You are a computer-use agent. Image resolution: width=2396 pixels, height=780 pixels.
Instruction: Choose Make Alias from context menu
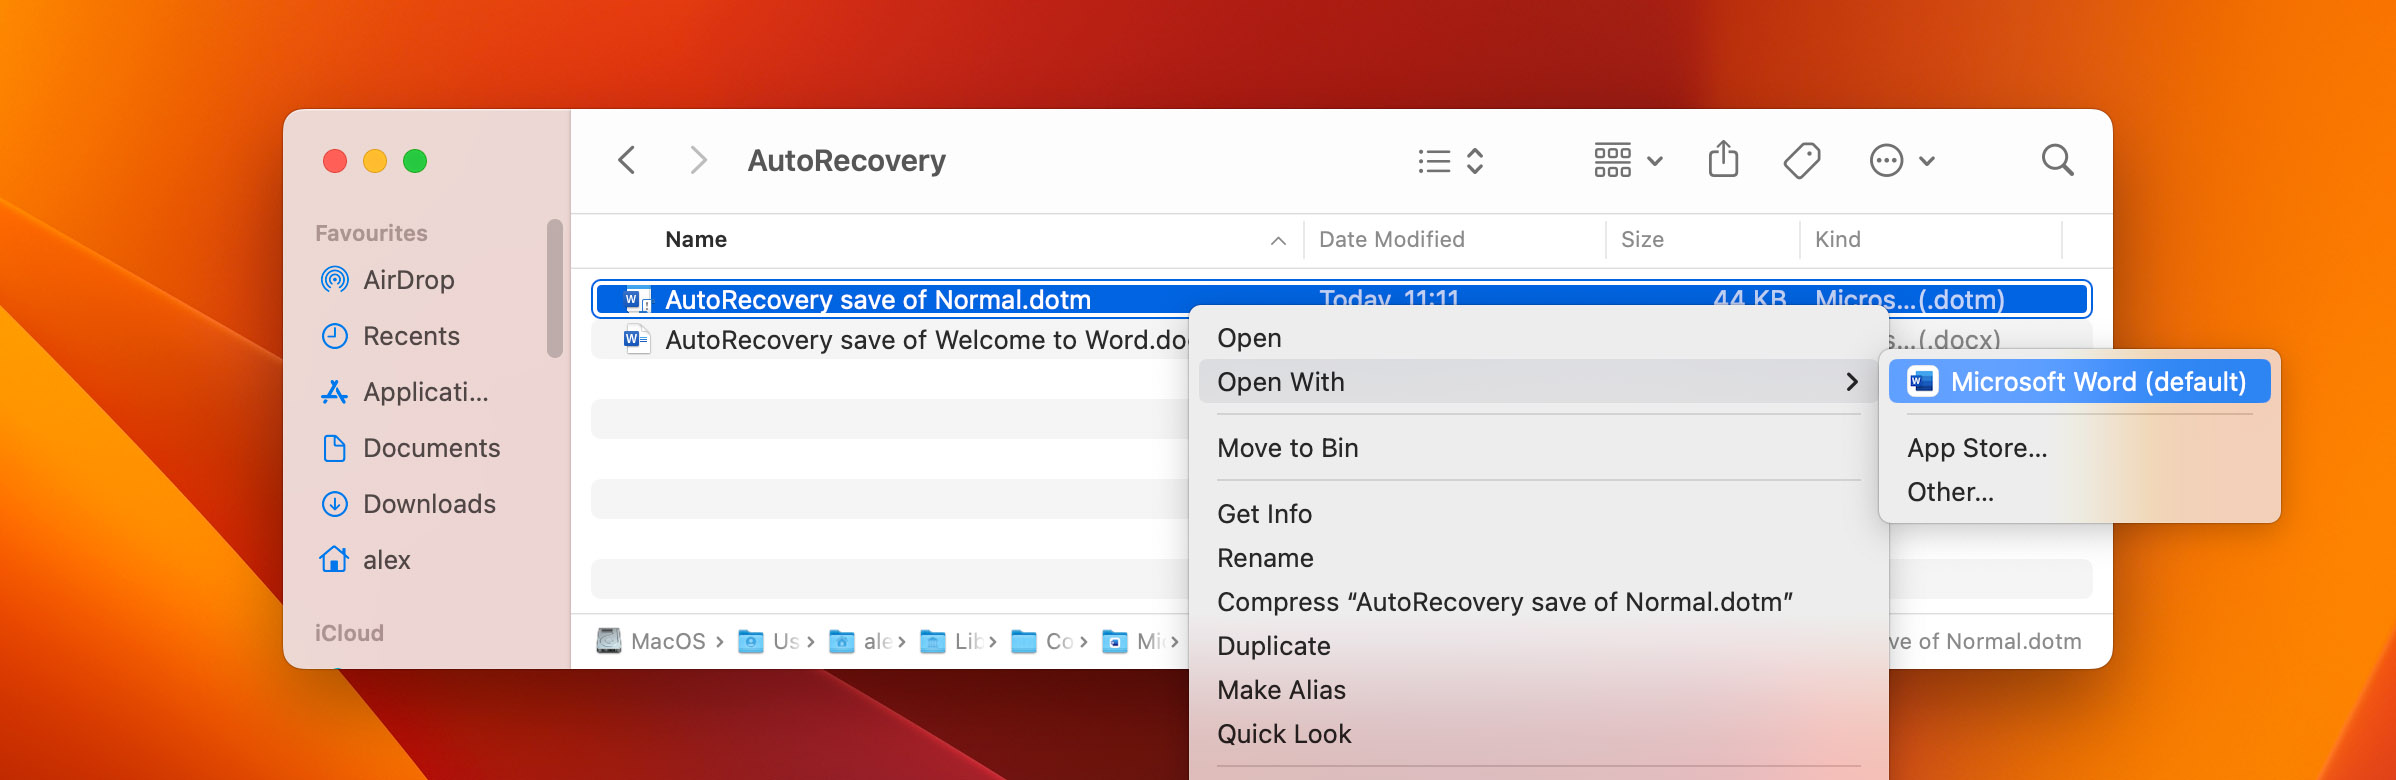(x=1538, y=690)
